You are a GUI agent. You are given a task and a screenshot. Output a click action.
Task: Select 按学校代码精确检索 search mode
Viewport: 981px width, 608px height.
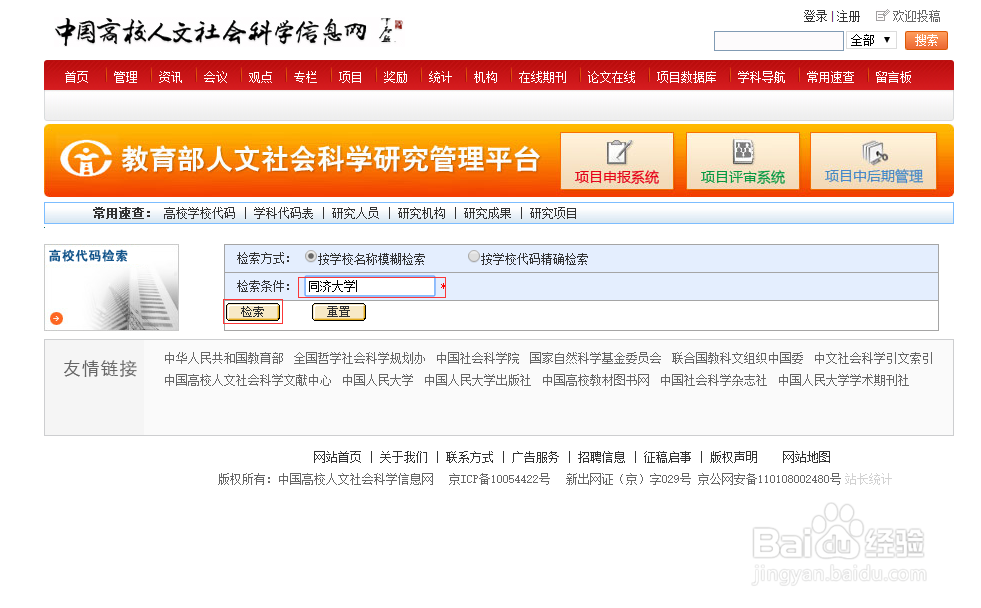click(473, 256)
